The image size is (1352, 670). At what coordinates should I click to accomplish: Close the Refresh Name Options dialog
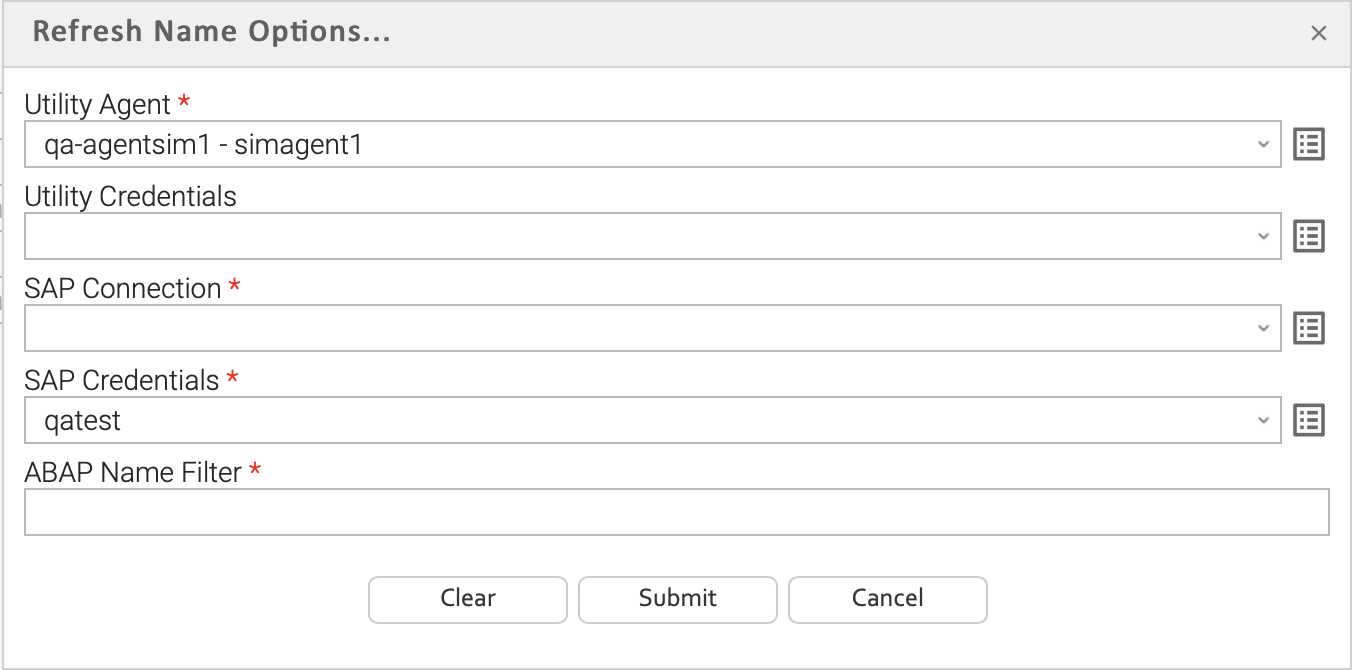pyautogui.click(x=1319, y=34)
